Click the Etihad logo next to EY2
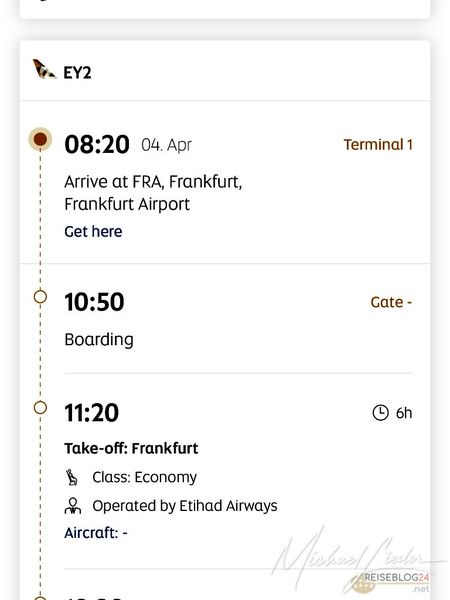Image resolution: width=450 pixels, height=600 pixels. click(x=44, y=69)
